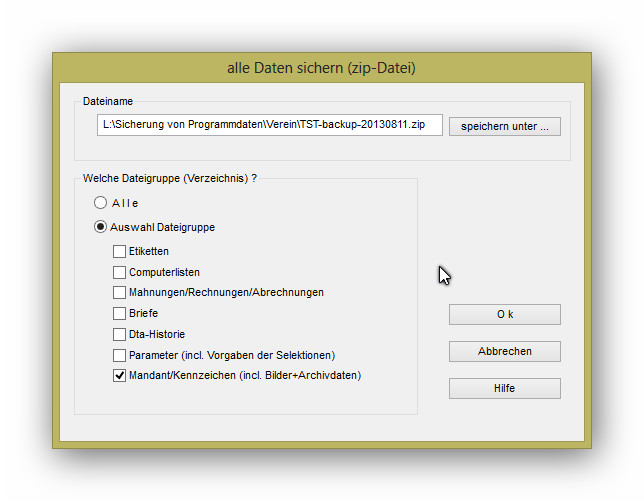
Task: Click the 'alle Daten sichern (zip-Datei)' title bar
Action: (x=321, y=69)
